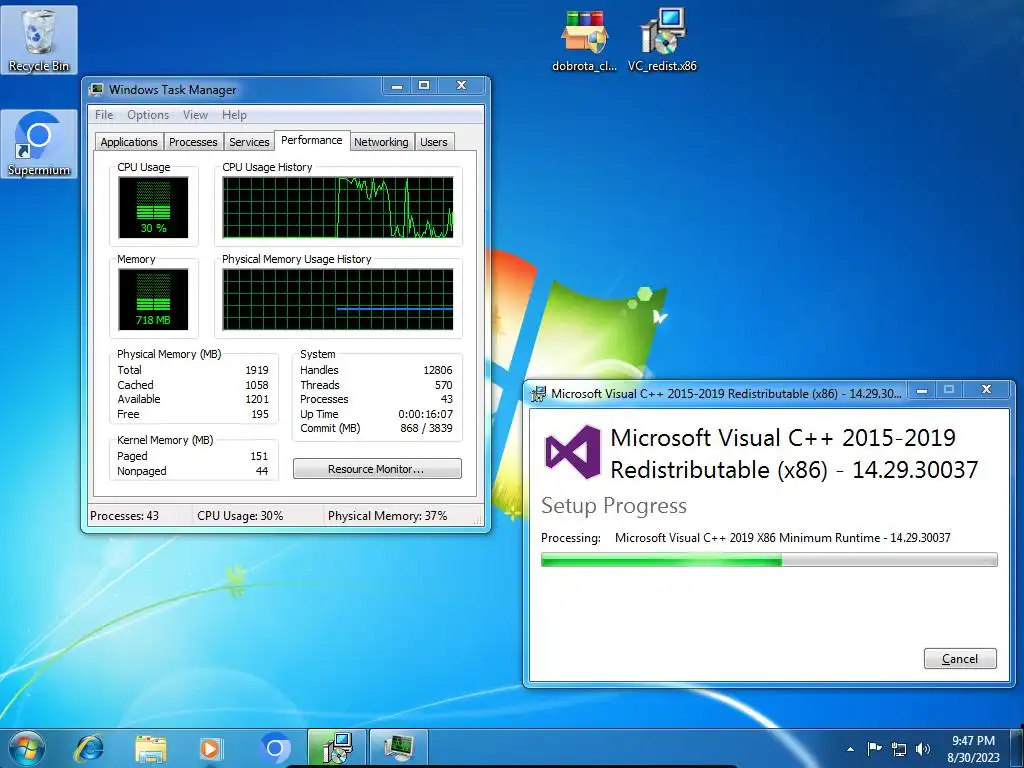Open the volume speaker tray icon
The height and width of the screenshot is (768, 1024).
923,748
